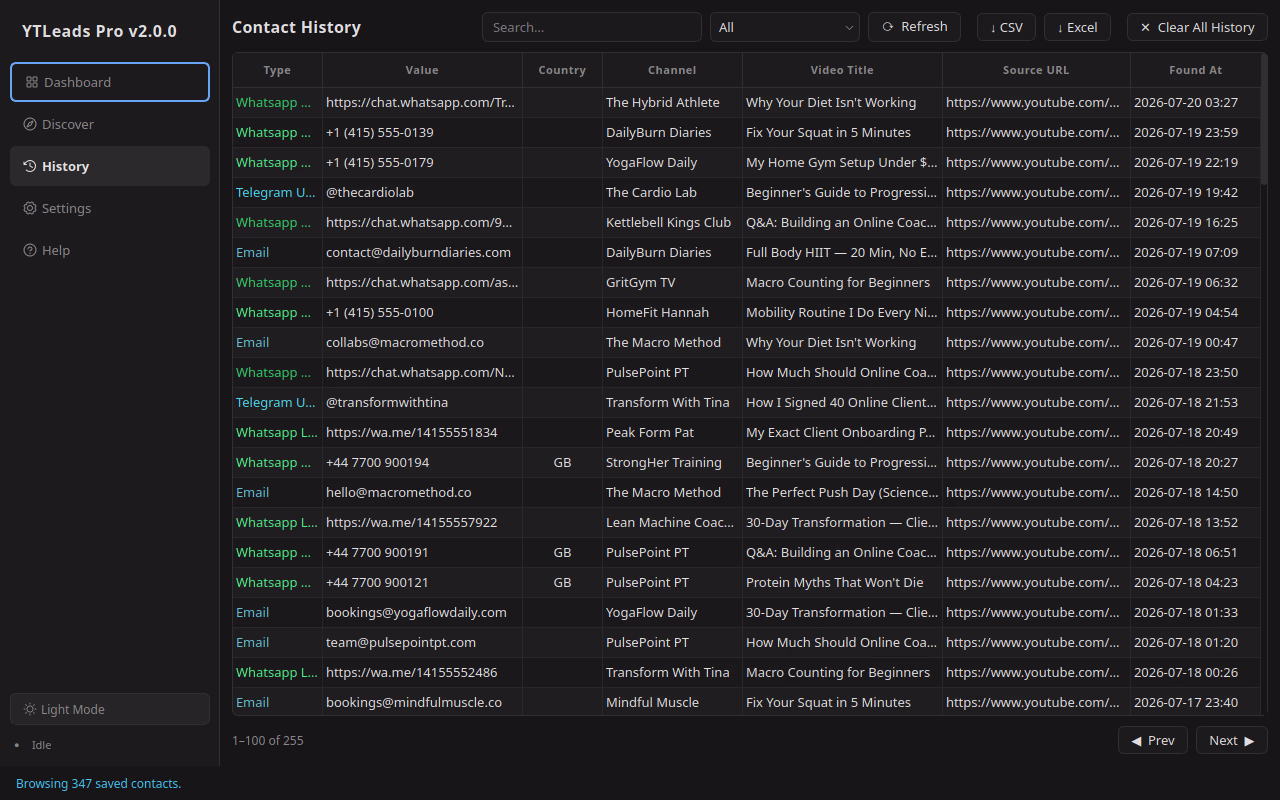Go to the Discover section

(x=110, y=124)
